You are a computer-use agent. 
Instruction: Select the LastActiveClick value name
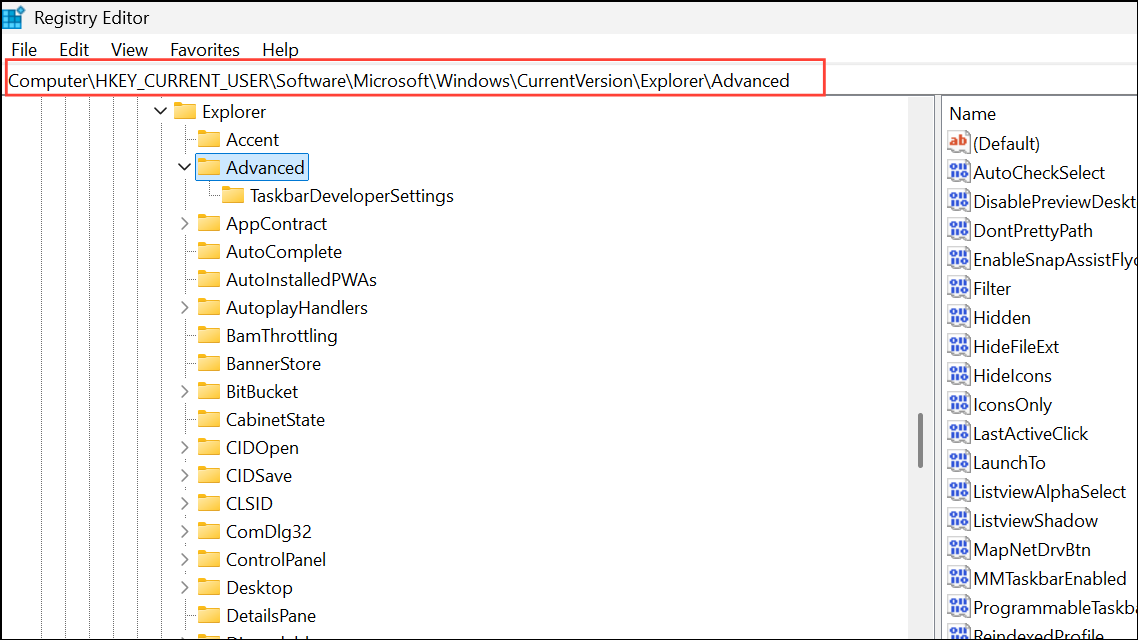1031,434
